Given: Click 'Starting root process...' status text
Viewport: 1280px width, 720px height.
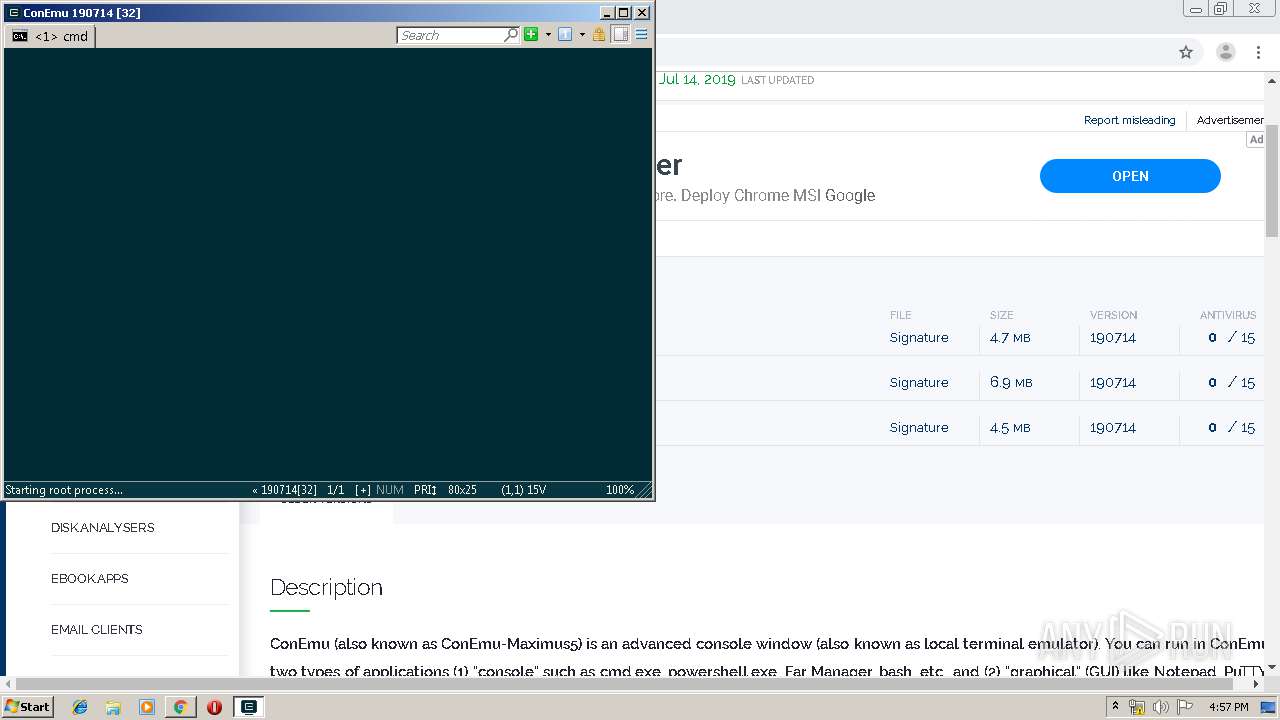Looking at the screenshot, I should coord(64,490).
